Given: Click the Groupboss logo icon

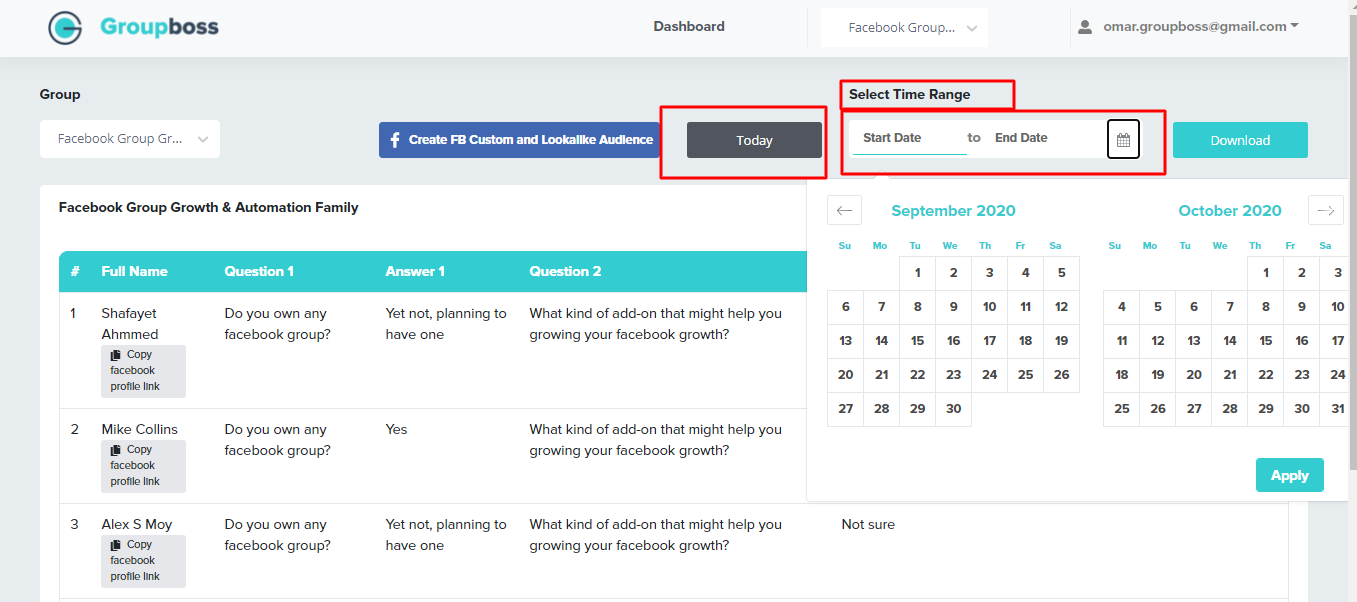Looking at the screenshot, I should (x=65, y=28).
